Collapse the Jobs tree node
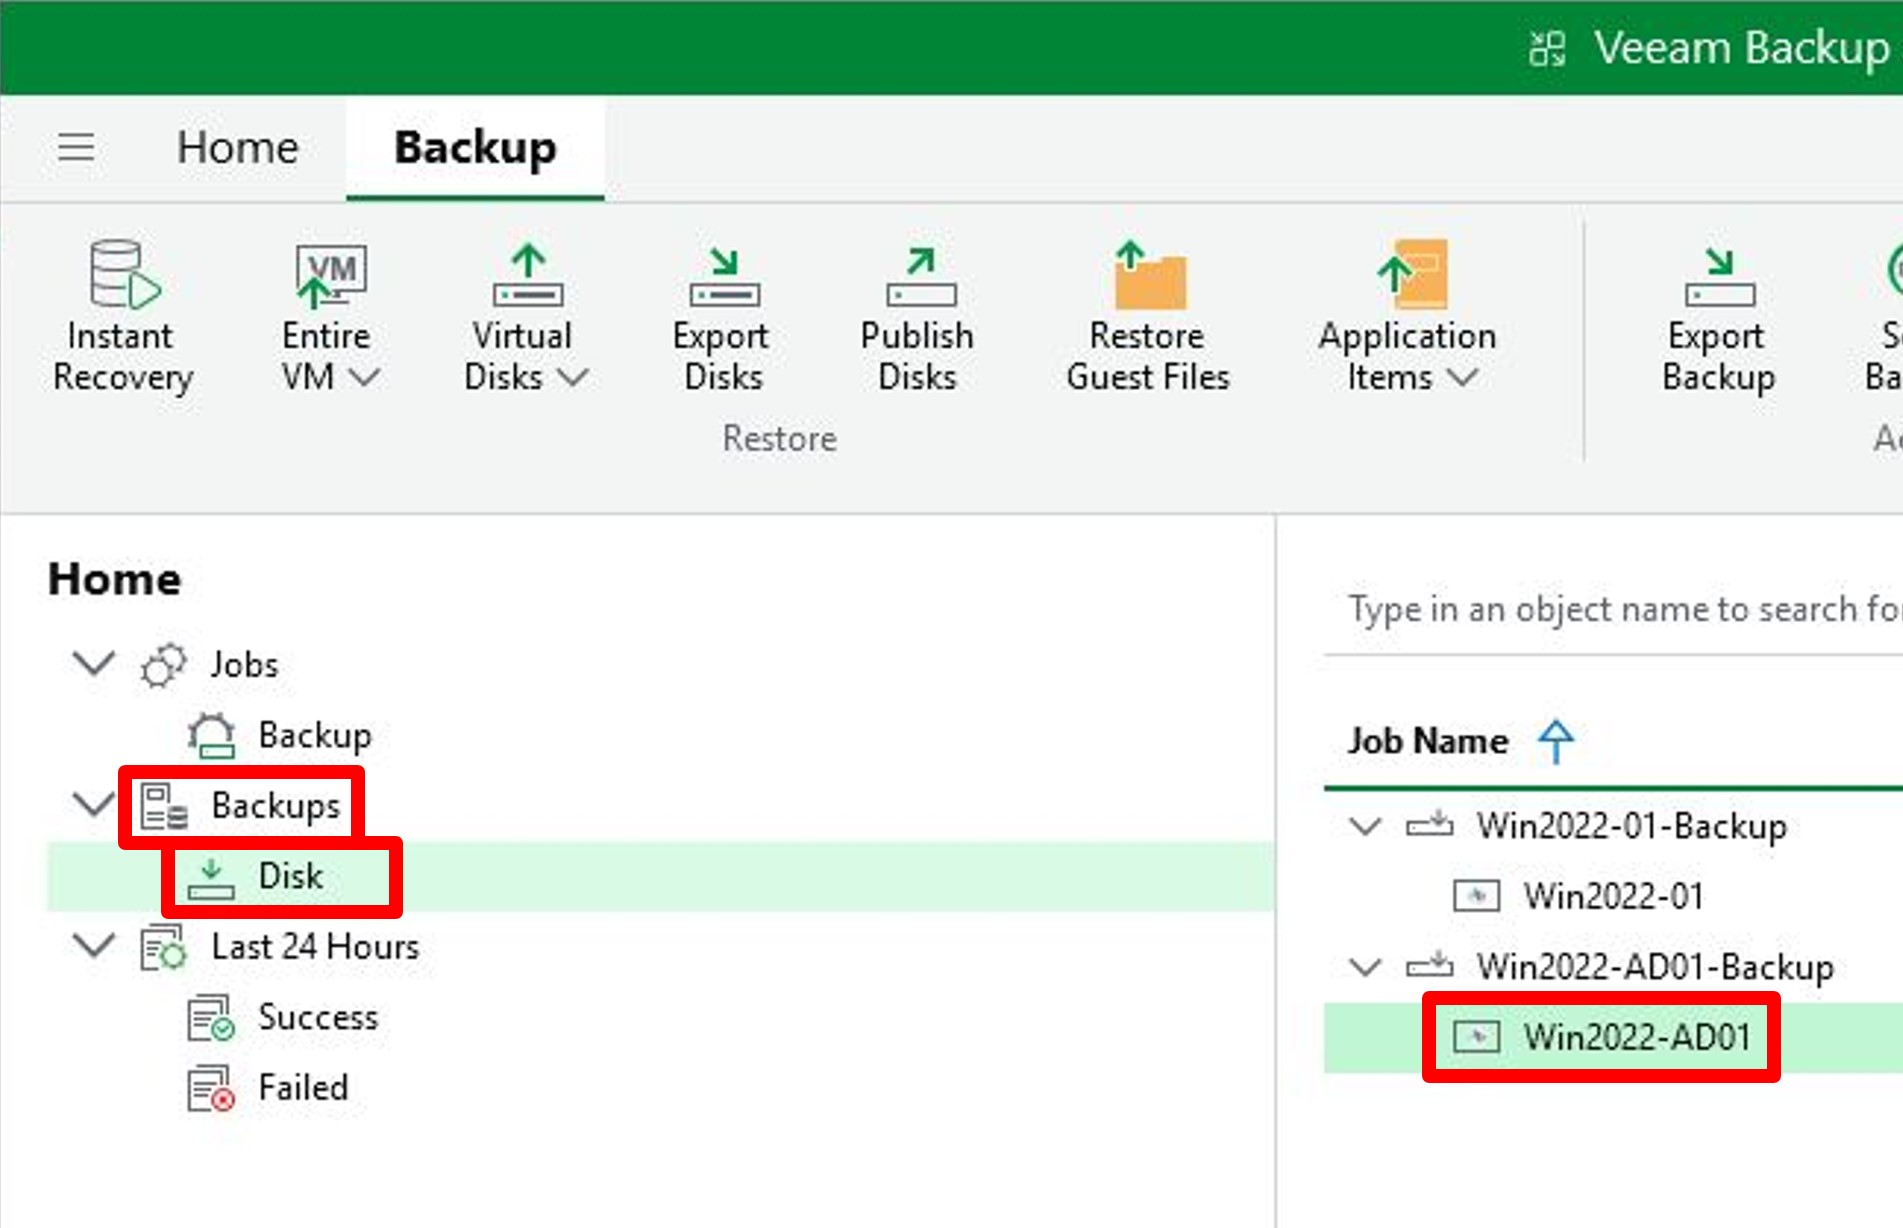 pyautogui.click(x=94, y=662)
